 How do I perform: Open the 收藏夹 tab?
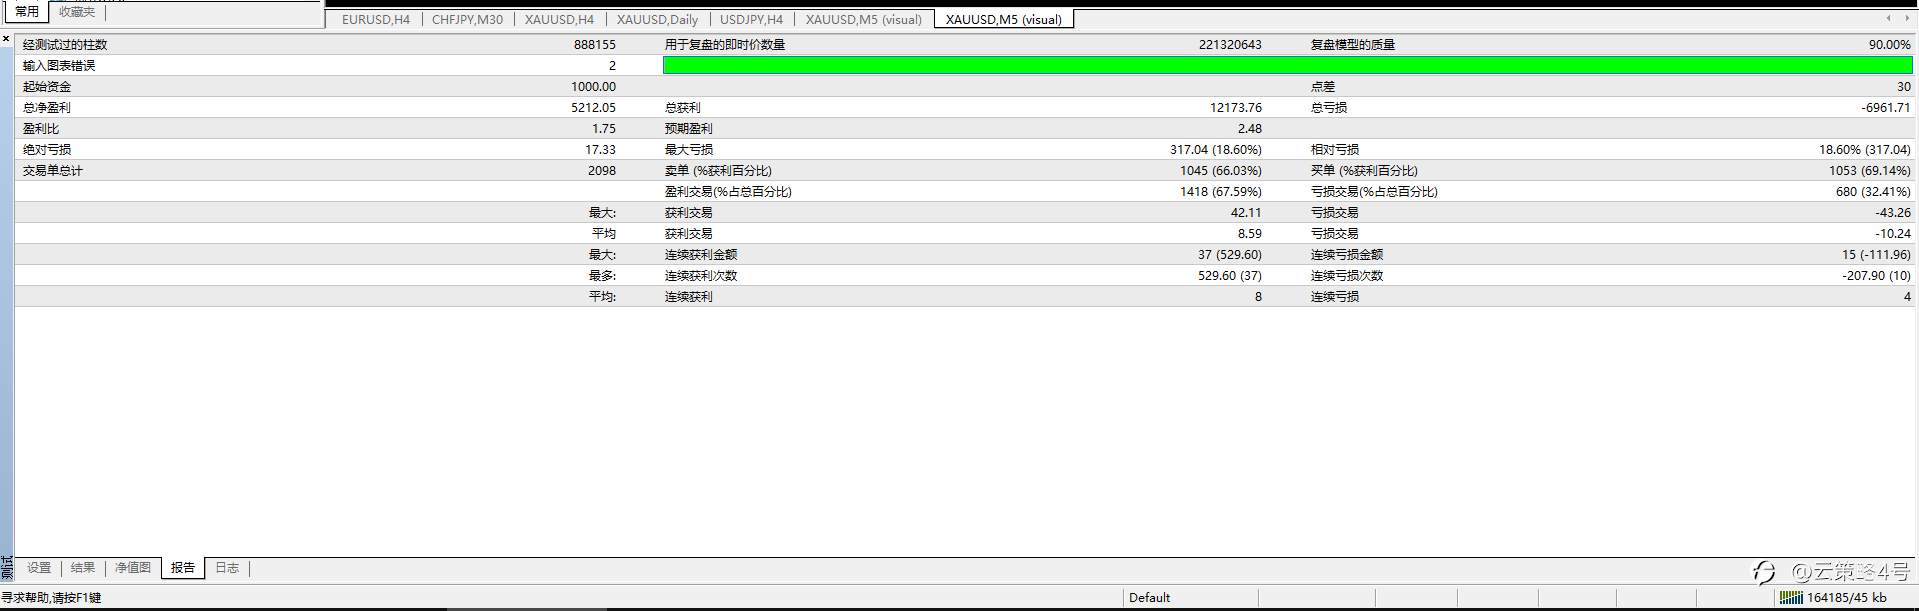tap(77, 12)
